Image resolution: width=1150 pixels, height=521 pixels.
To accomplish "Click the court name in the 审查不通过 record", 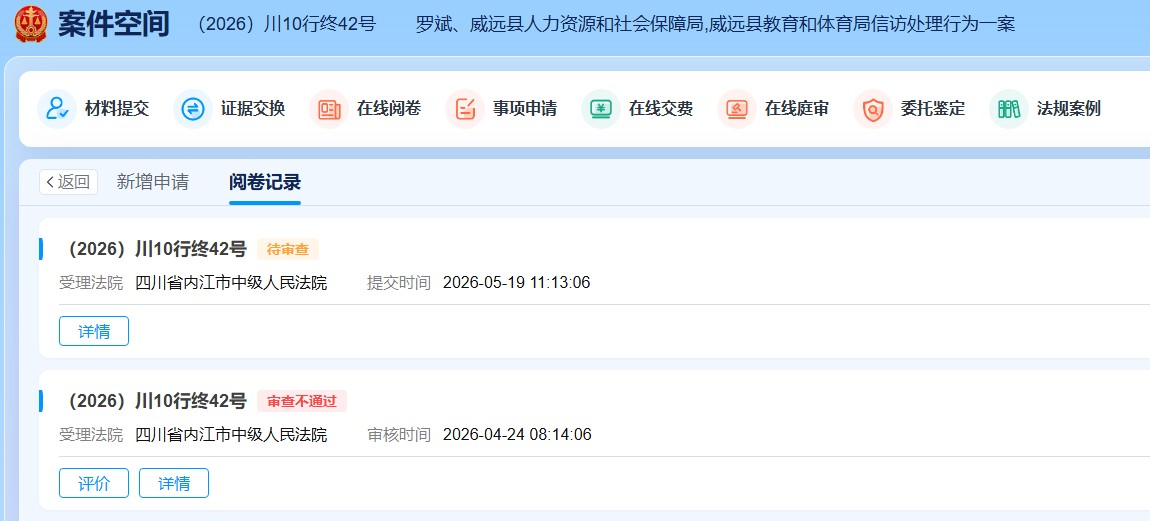I will (x=231, y=434).
